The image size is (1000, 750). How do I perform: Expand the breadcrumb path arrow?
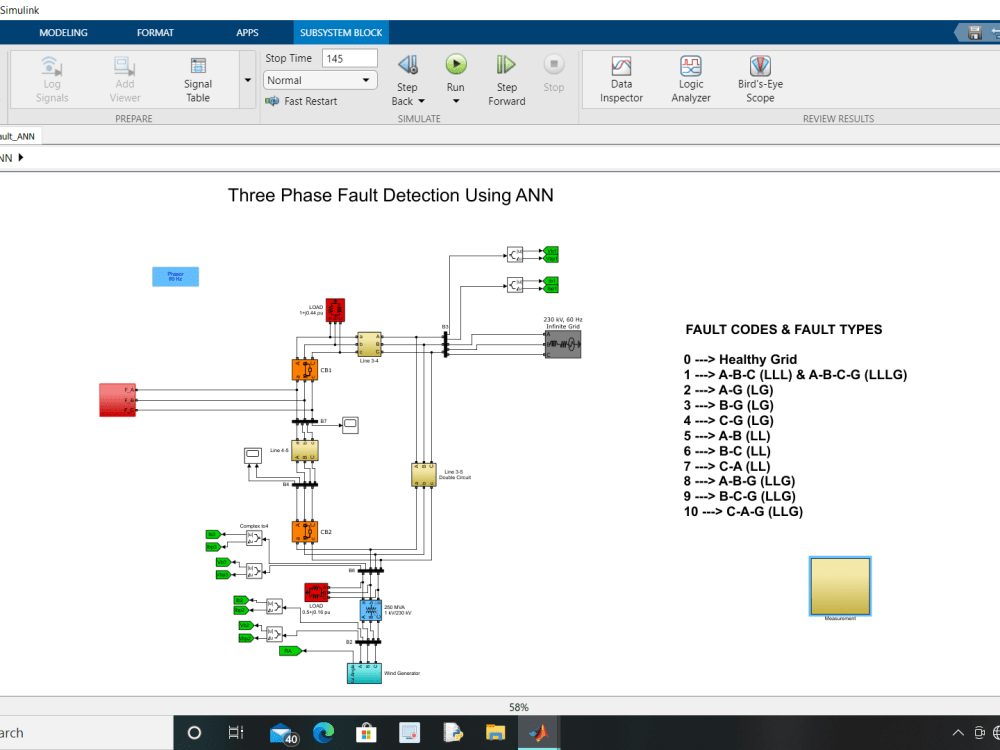pyautogui.click(x=21, y=158)
